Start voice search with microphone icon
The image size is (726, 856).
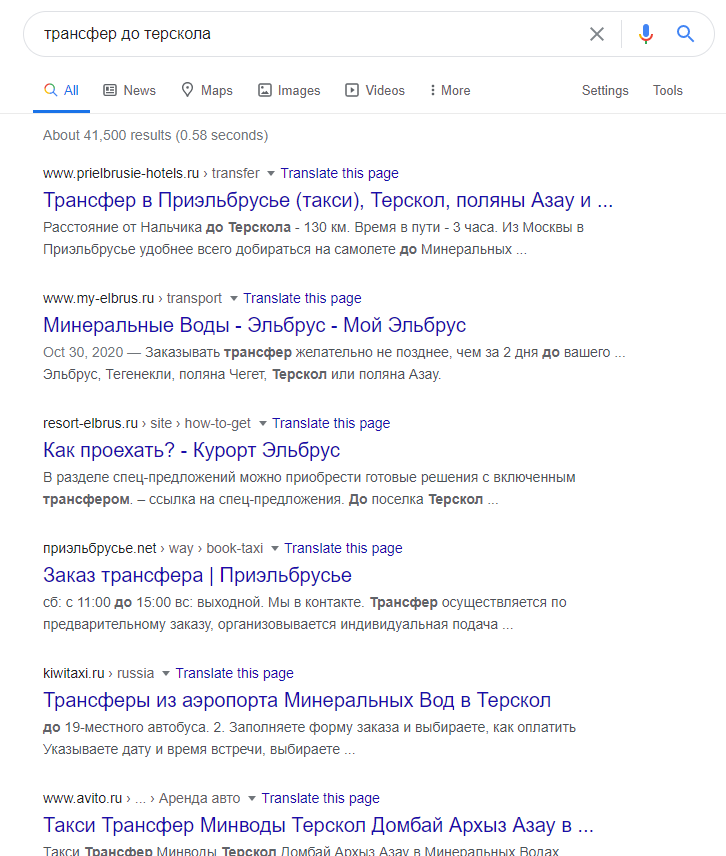(646, 34)
